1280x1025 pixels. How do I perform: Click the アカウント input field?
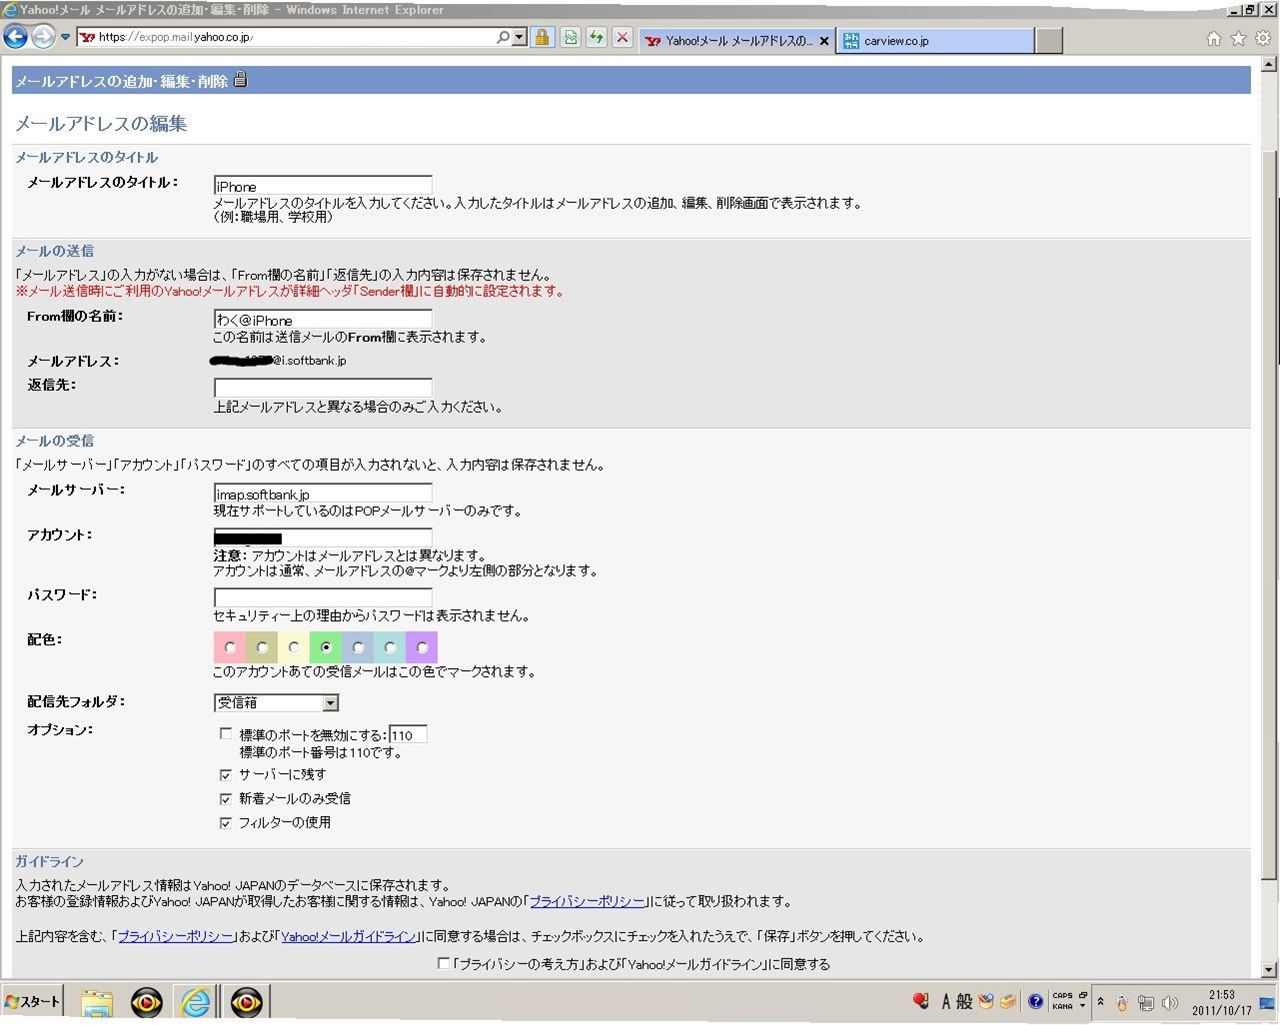pyautogui.click(x=323, y=538)
